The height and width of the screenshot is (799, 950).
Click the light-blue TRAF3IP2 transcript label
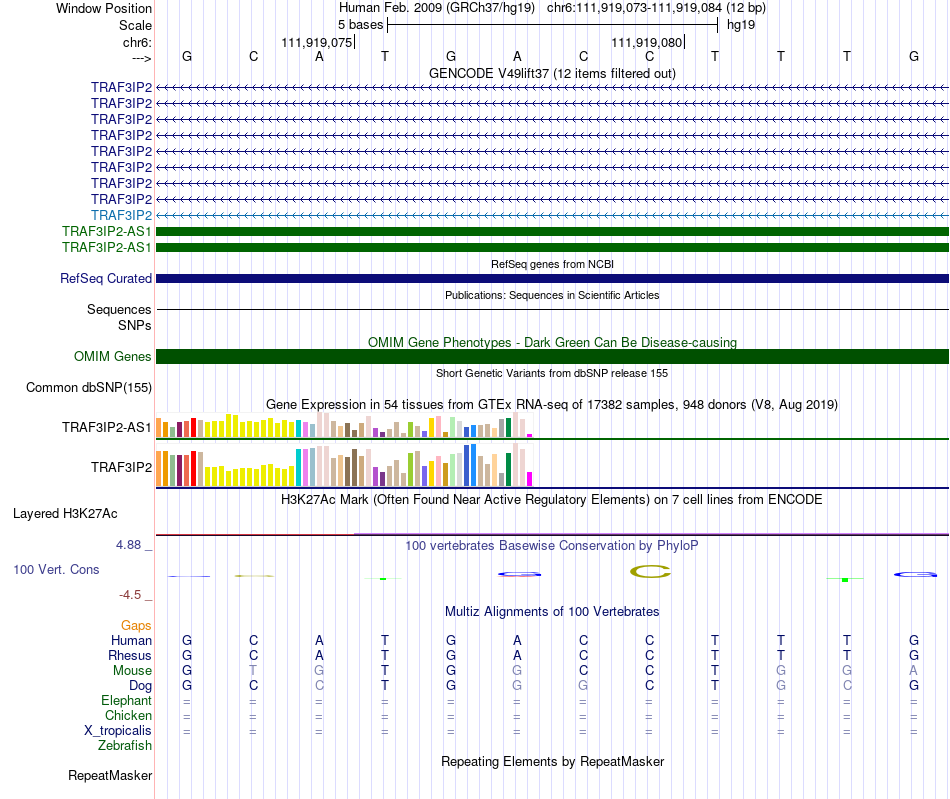122,215
